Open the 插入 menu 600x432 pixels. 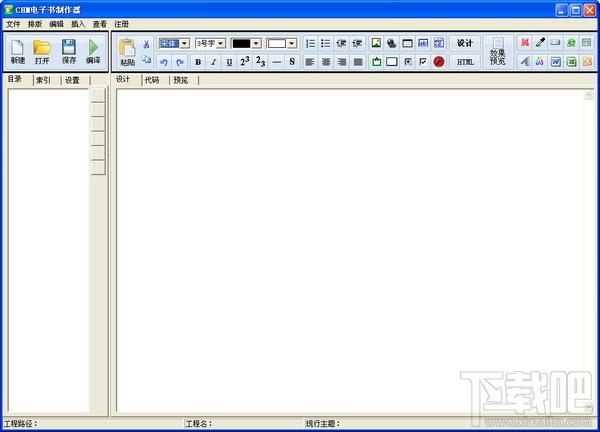[x=78, y=24]
